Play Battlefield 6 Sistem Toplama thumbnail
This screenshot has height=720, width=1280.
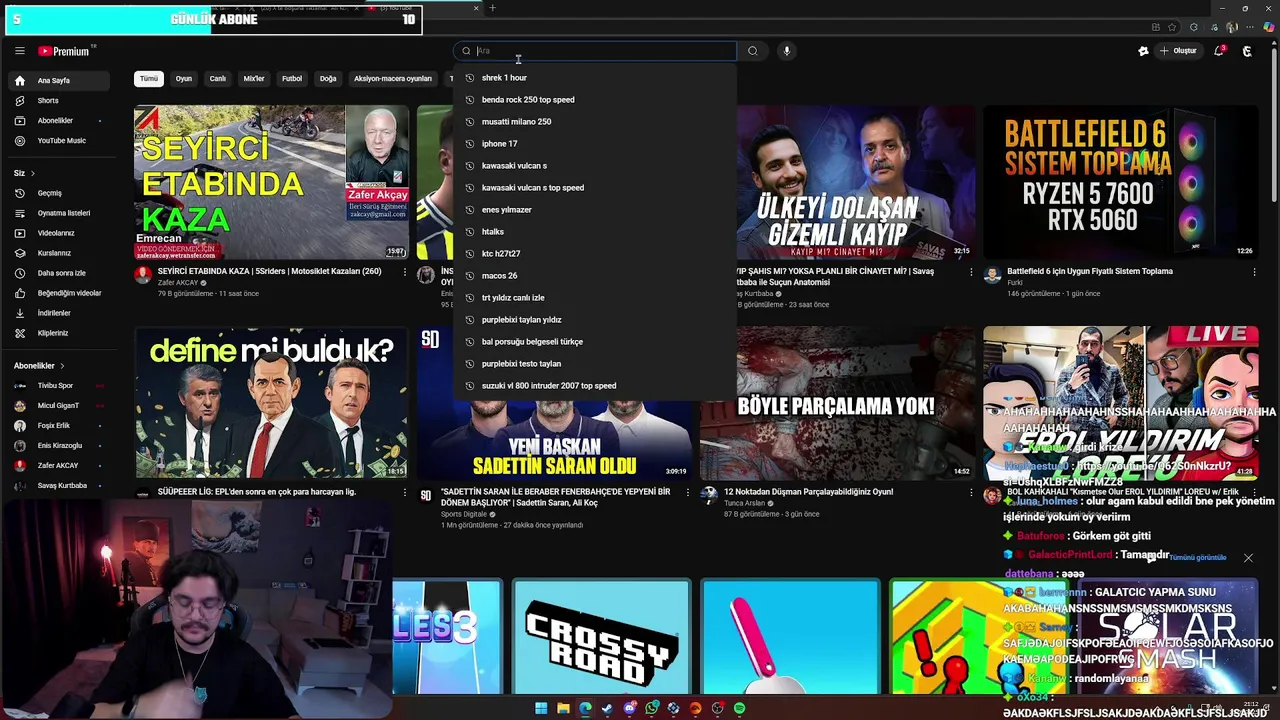pos(1120,182)
